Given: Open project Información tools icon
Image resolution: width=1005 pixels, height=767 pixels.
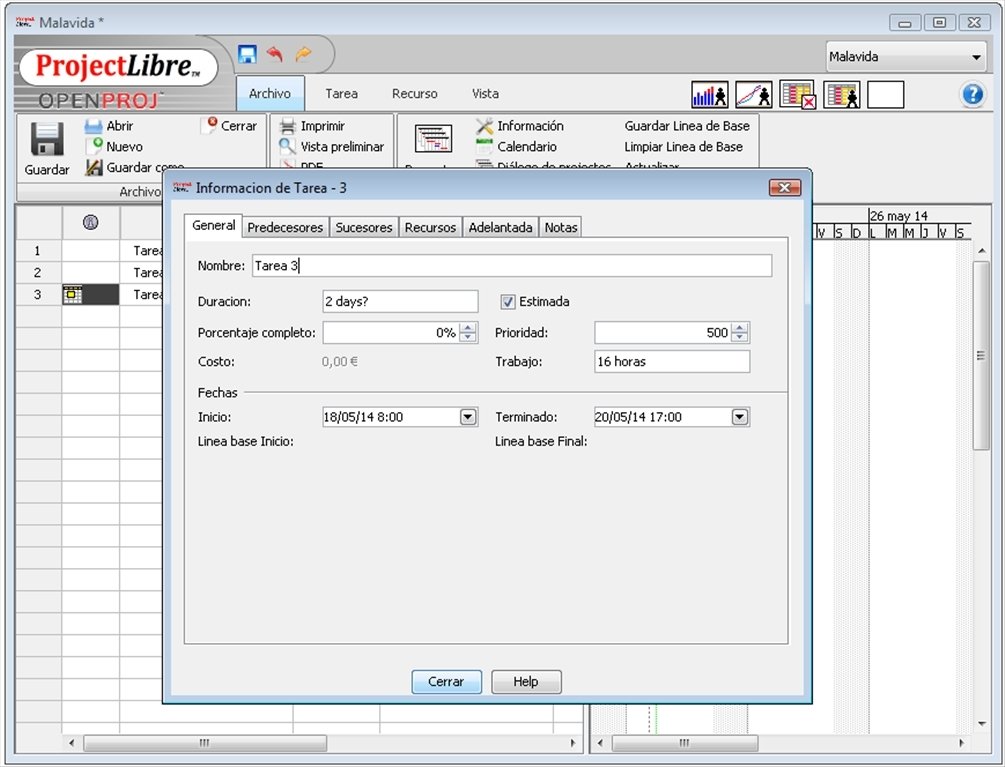Looking at the screenshot, I should point(485,126).
